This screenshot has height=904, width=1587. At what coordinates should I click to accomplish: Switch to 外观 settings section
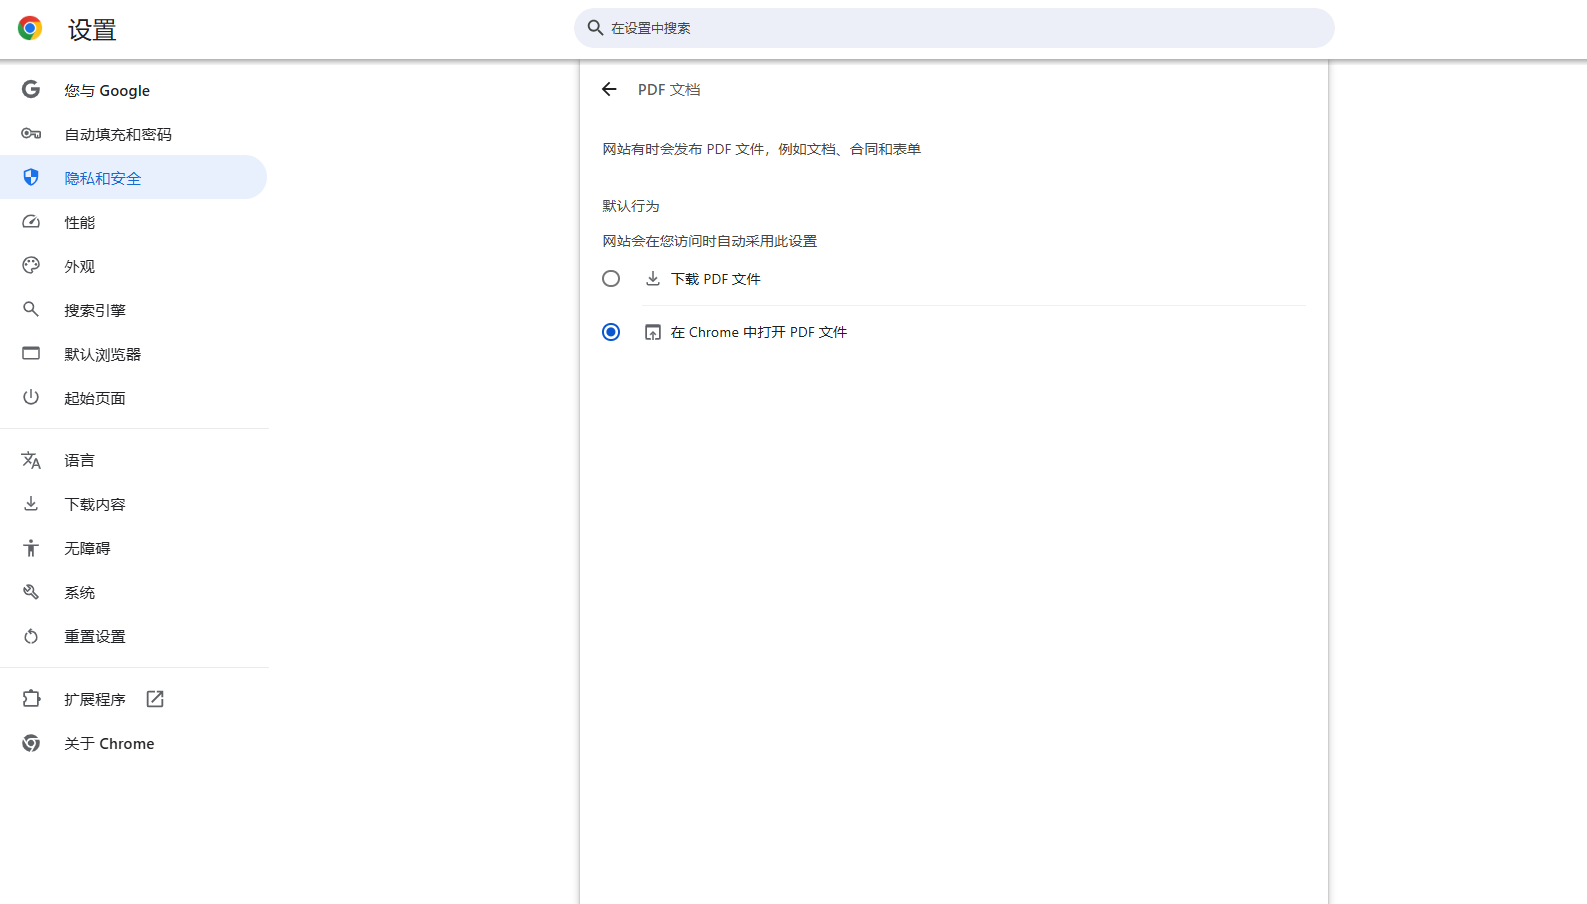point(133,266)
